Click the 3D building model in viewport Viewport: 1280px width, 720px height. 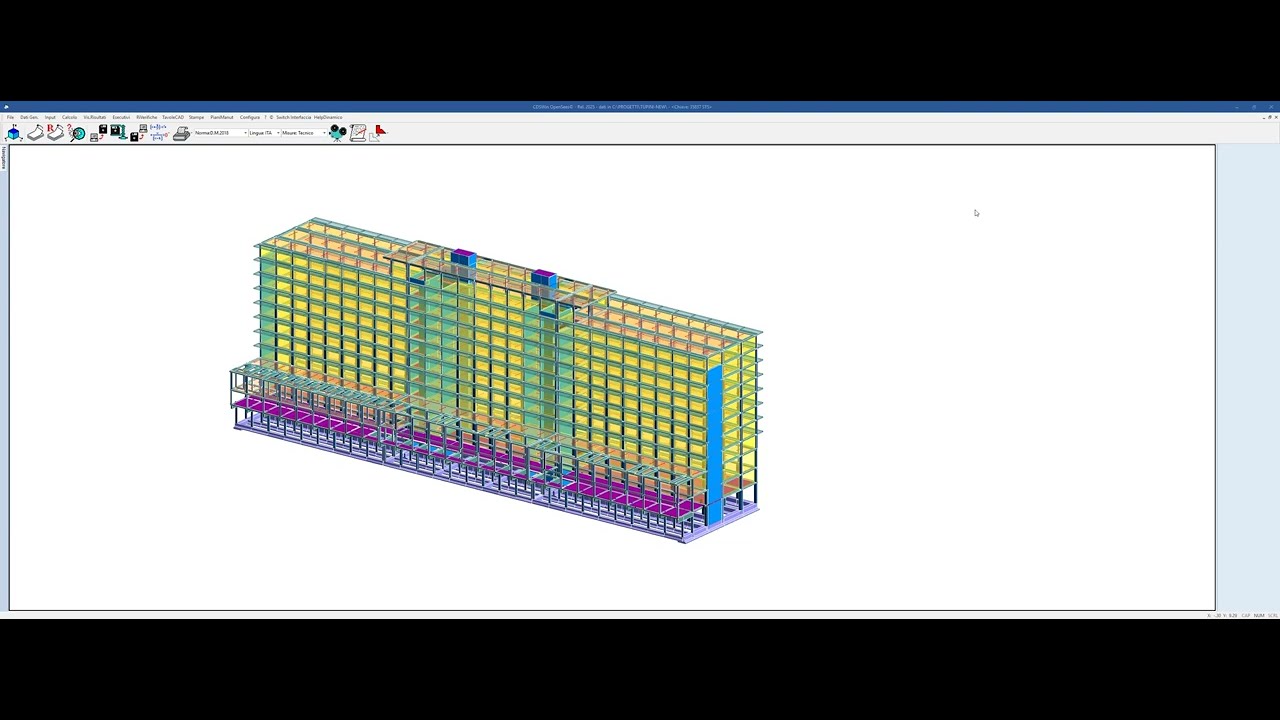pyautogui.click(x=496, y=380)
